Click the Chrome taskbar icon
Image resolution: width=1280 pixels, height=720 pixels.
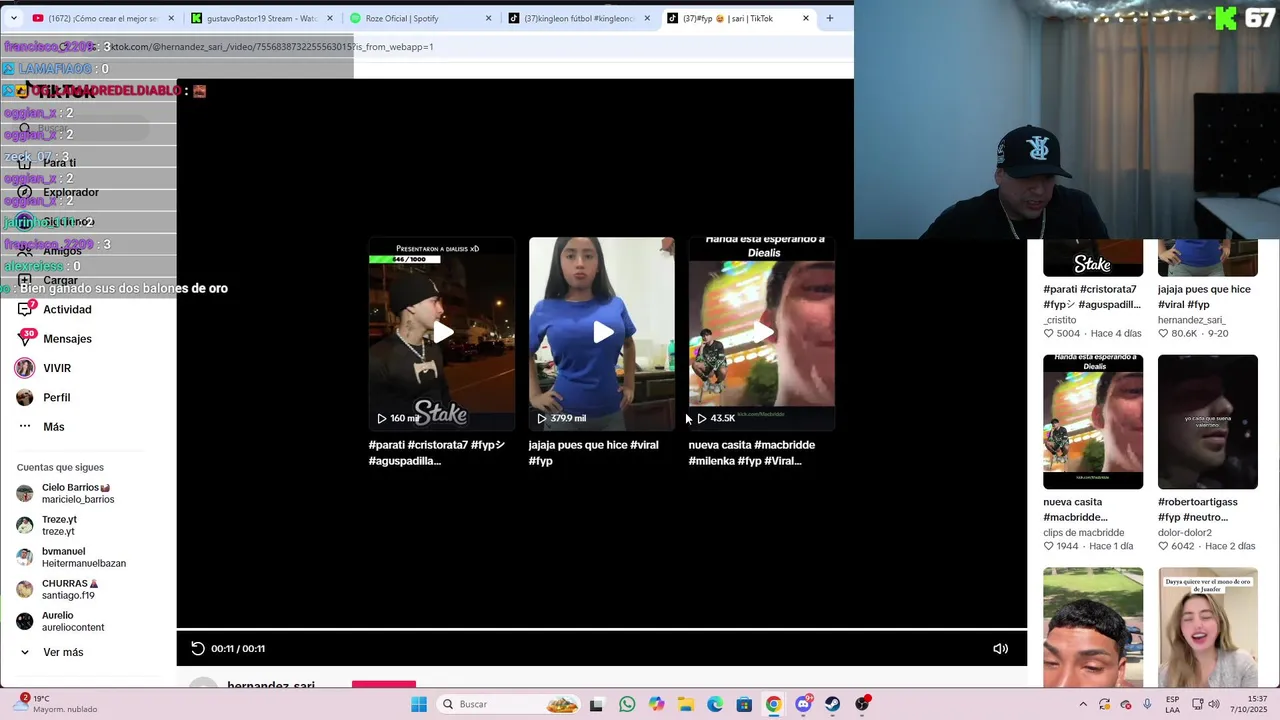(x=773, y=704)
